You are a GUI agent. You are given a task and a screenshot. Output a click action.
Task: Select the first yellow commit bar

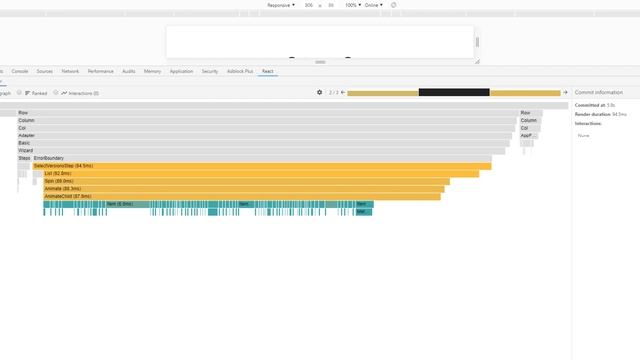(383, 93)
